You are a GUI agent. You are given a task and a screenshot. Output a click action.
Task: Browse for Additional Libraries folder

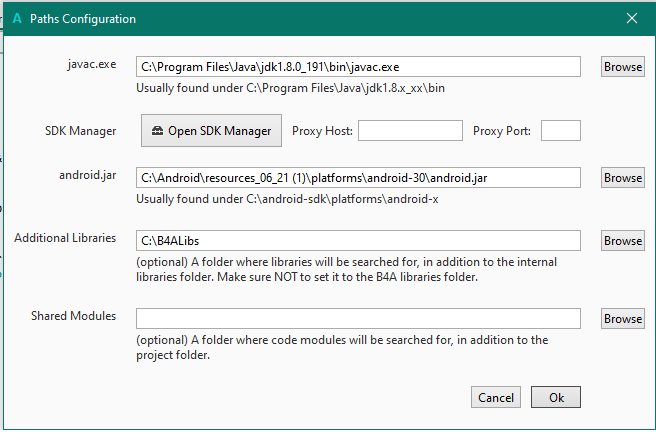click(x=622, y=241)
